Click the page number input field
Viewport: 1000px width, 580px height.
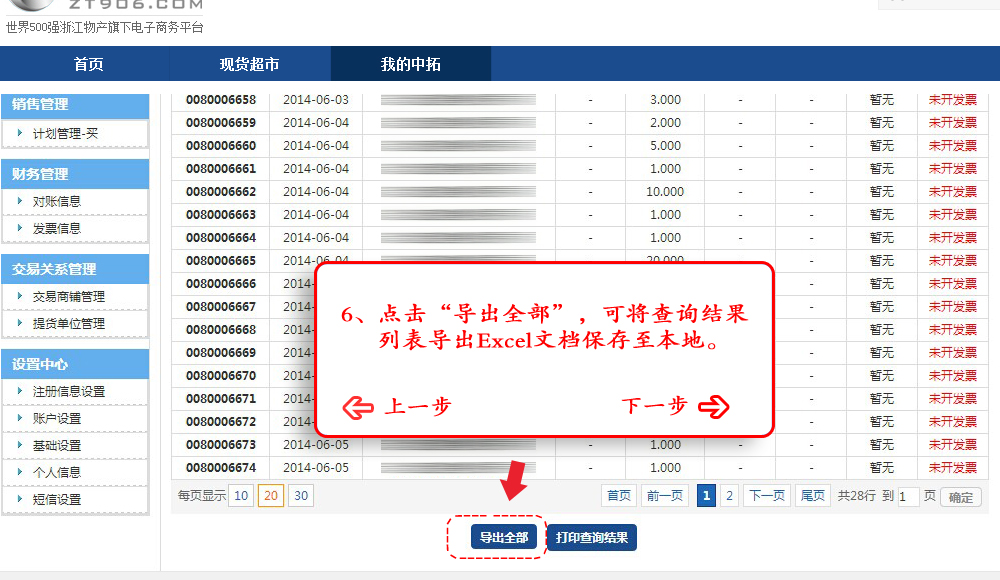click(x=908, y=497)
